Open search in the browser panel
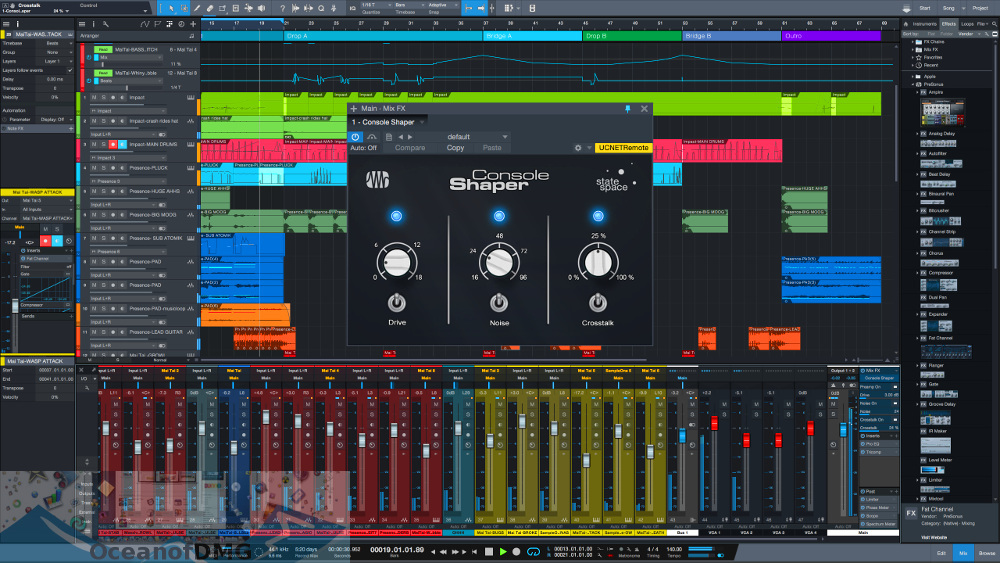 tap(994, 24)
